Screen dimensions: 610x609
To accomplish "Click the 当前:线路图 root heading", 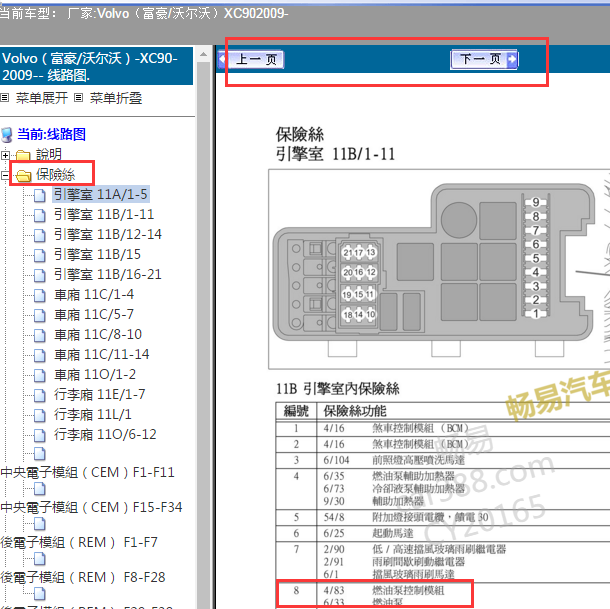I will pyautogui.click(x=51, y=134).
